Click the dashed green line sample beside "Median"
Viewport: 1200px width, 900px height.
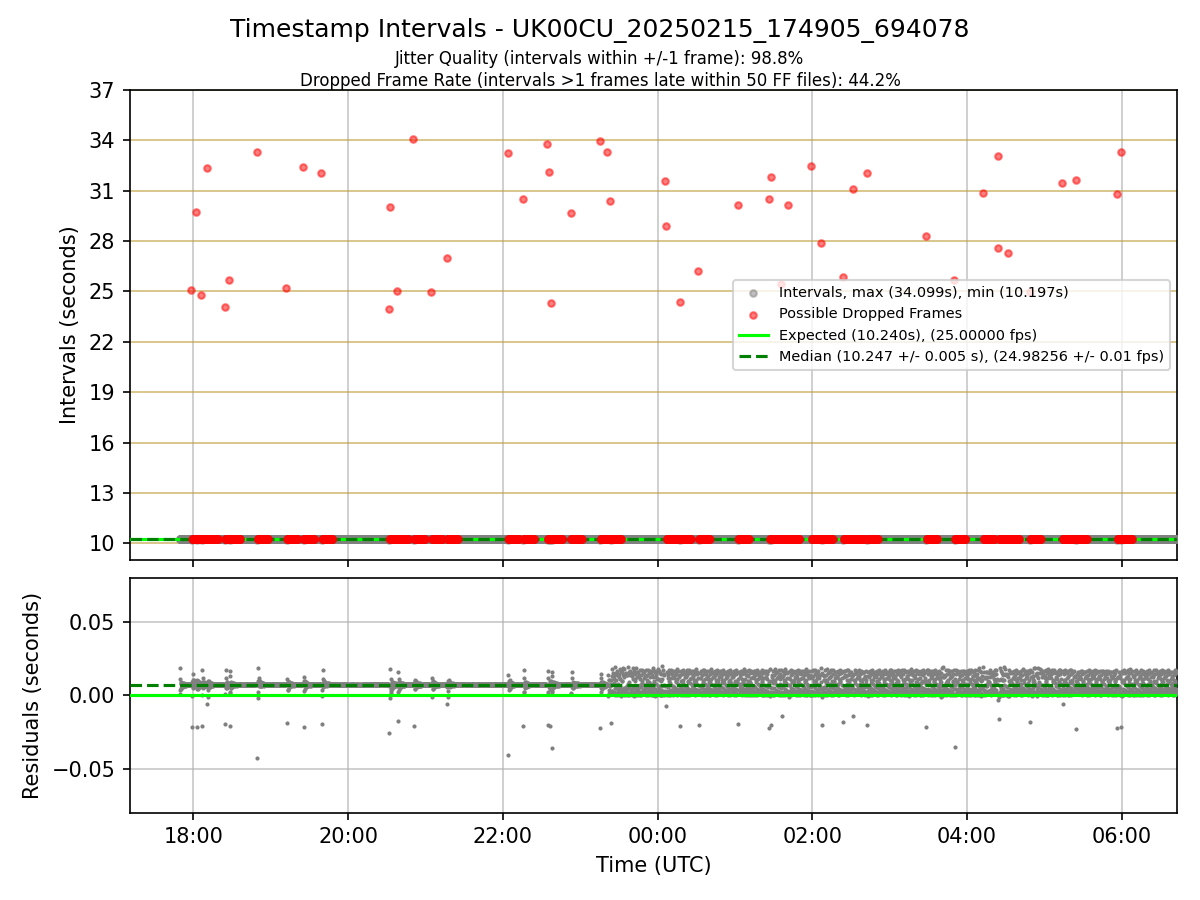(754, 356)
